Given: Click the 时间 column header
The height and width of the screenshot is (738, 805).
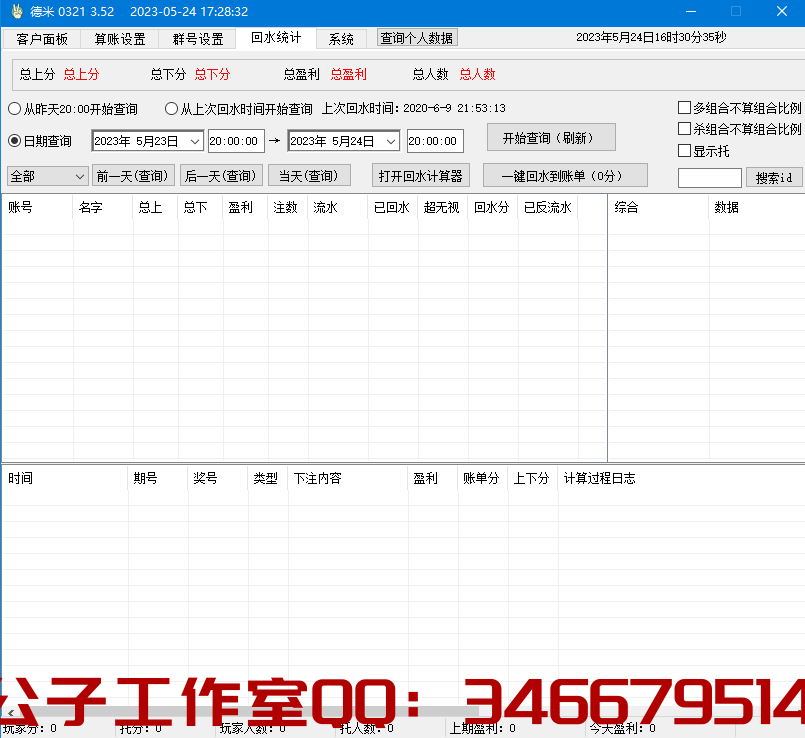Looking at the screenshot, I should [x=65, y=479].
